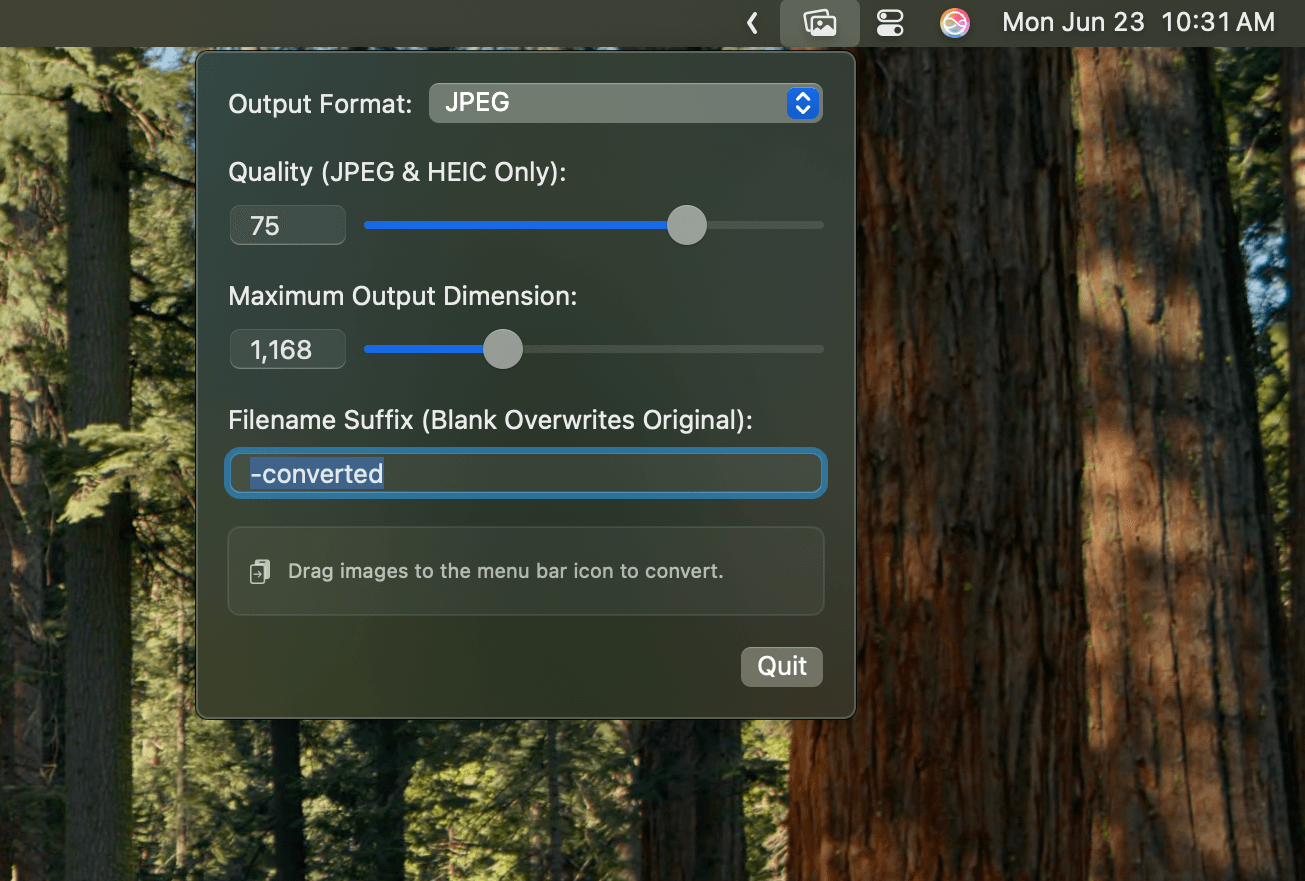Click the drag images instruction box
The width and height of the screenshot is (1305, 881).
[x=525, y=571]
